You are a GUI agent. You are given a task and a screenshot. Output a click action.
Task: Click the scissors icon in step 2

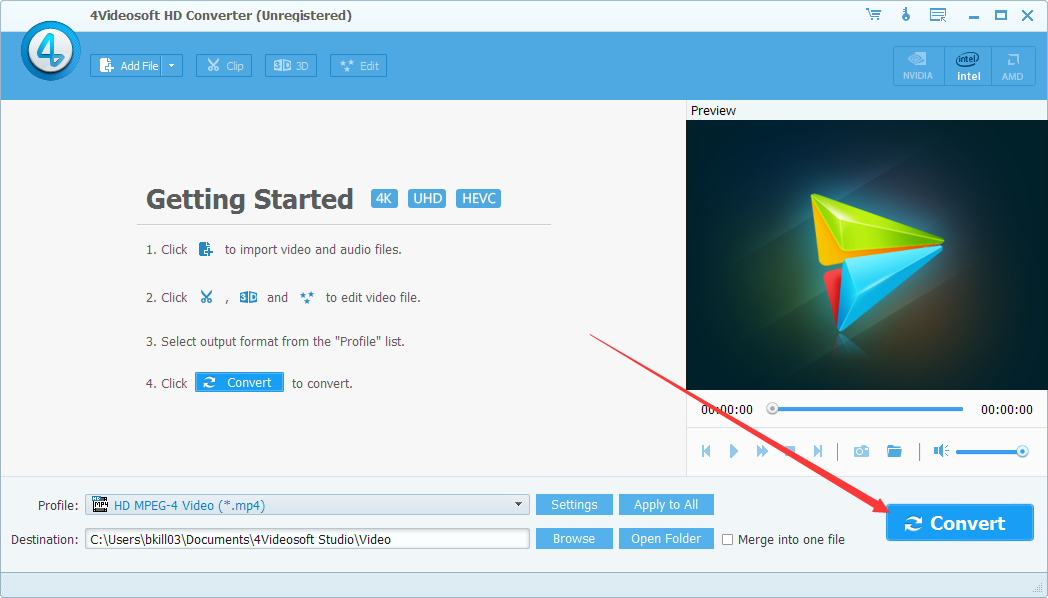(207, 297)
